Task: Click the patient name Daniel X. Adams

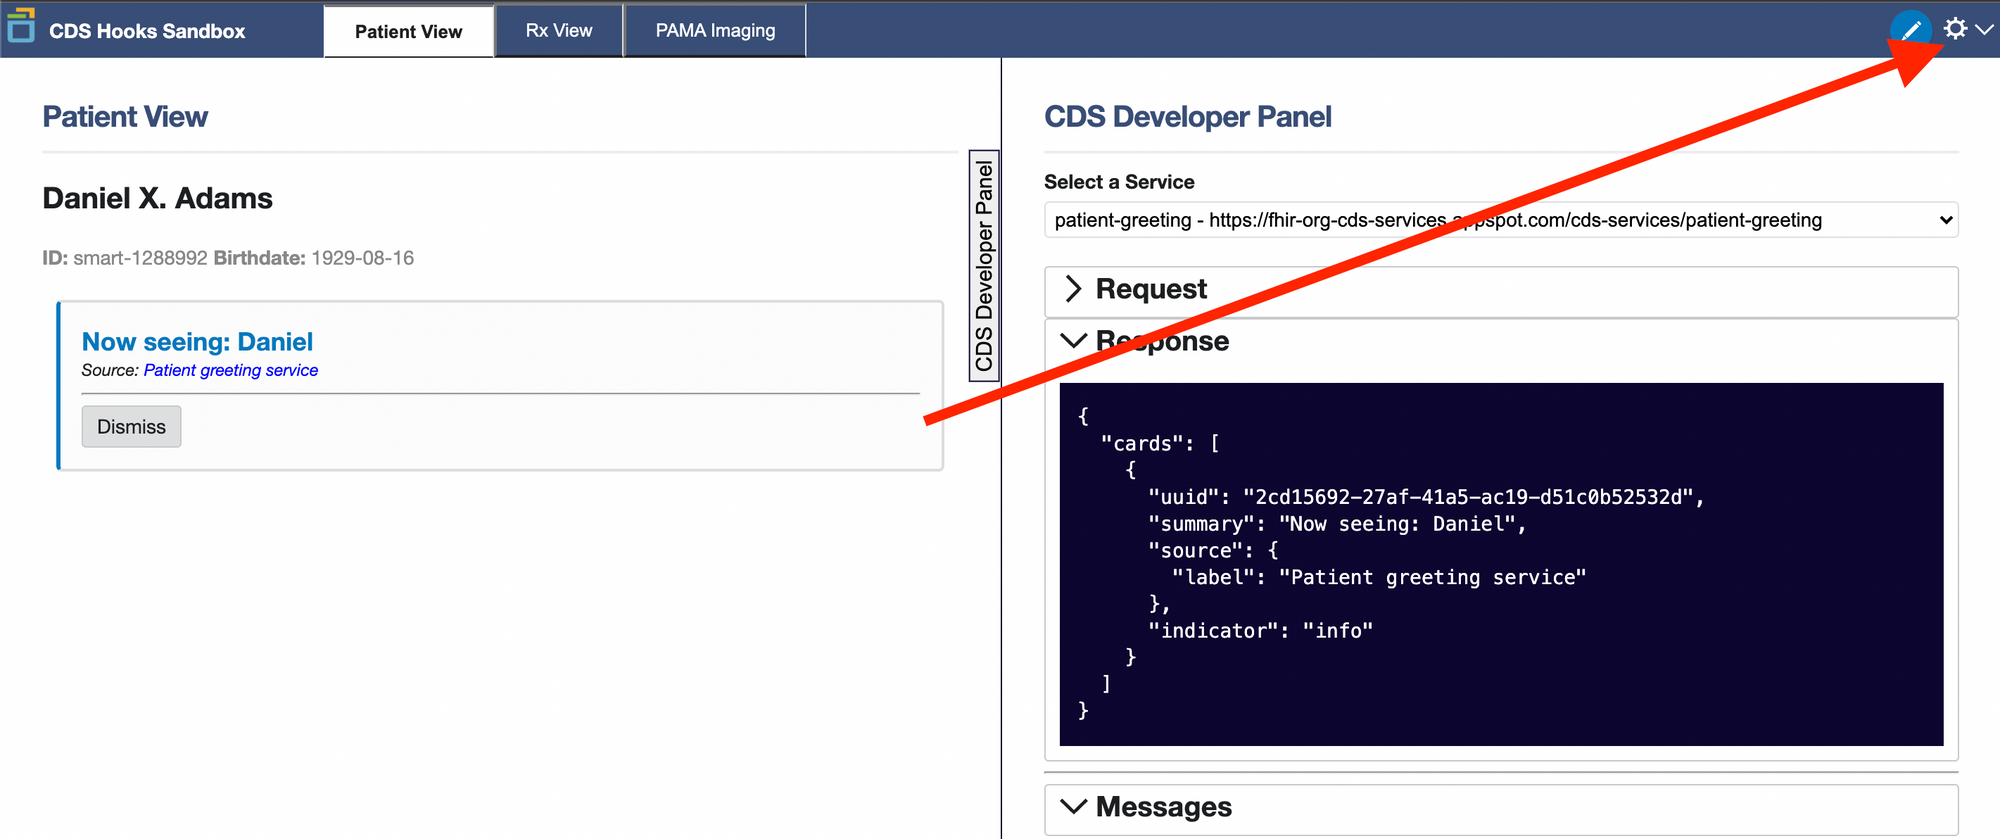Action: pyautogui.click(x=157, y=198)
